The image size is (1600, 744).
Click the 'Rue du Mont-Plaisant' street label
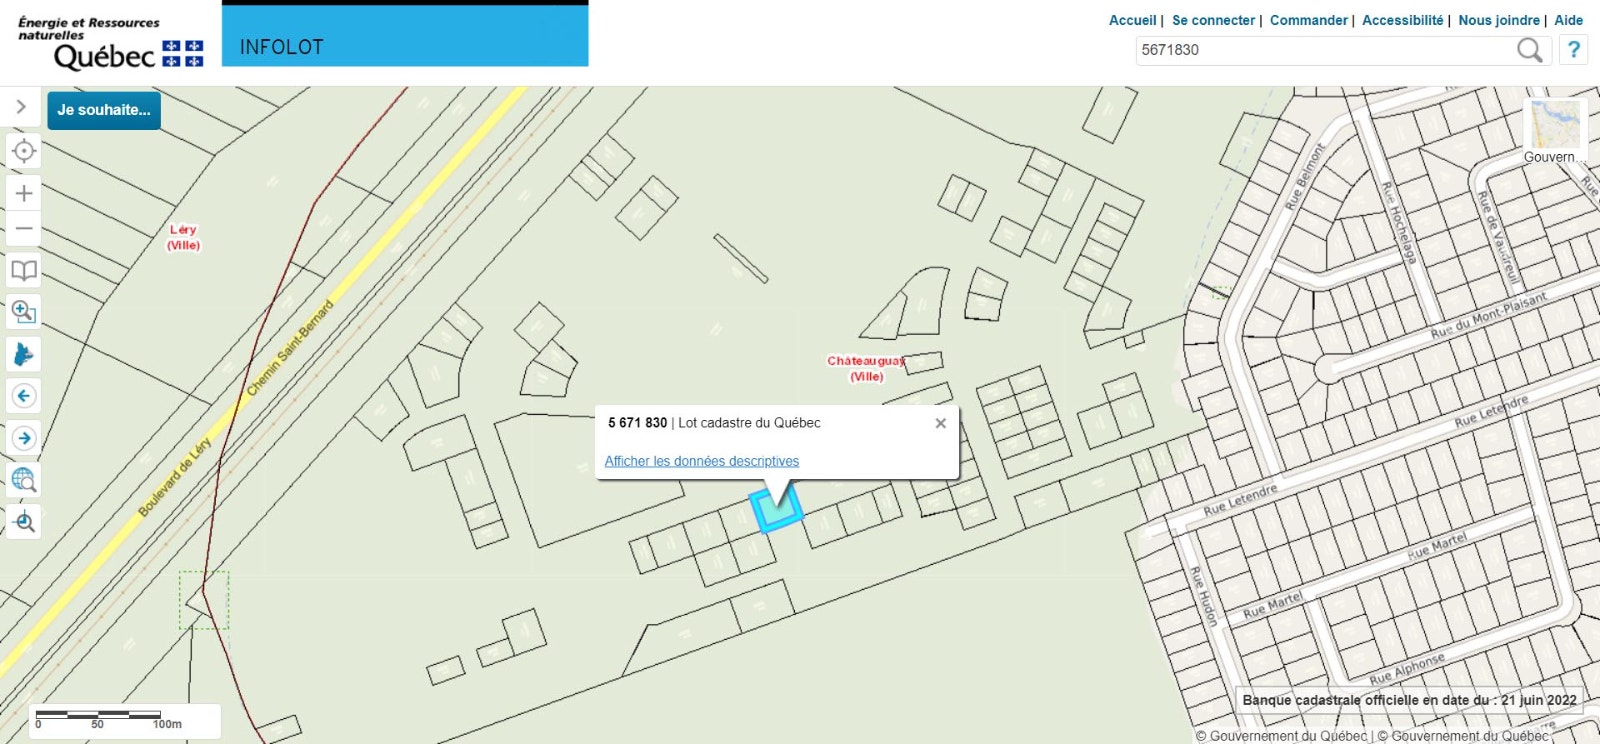pos(1489,315)
